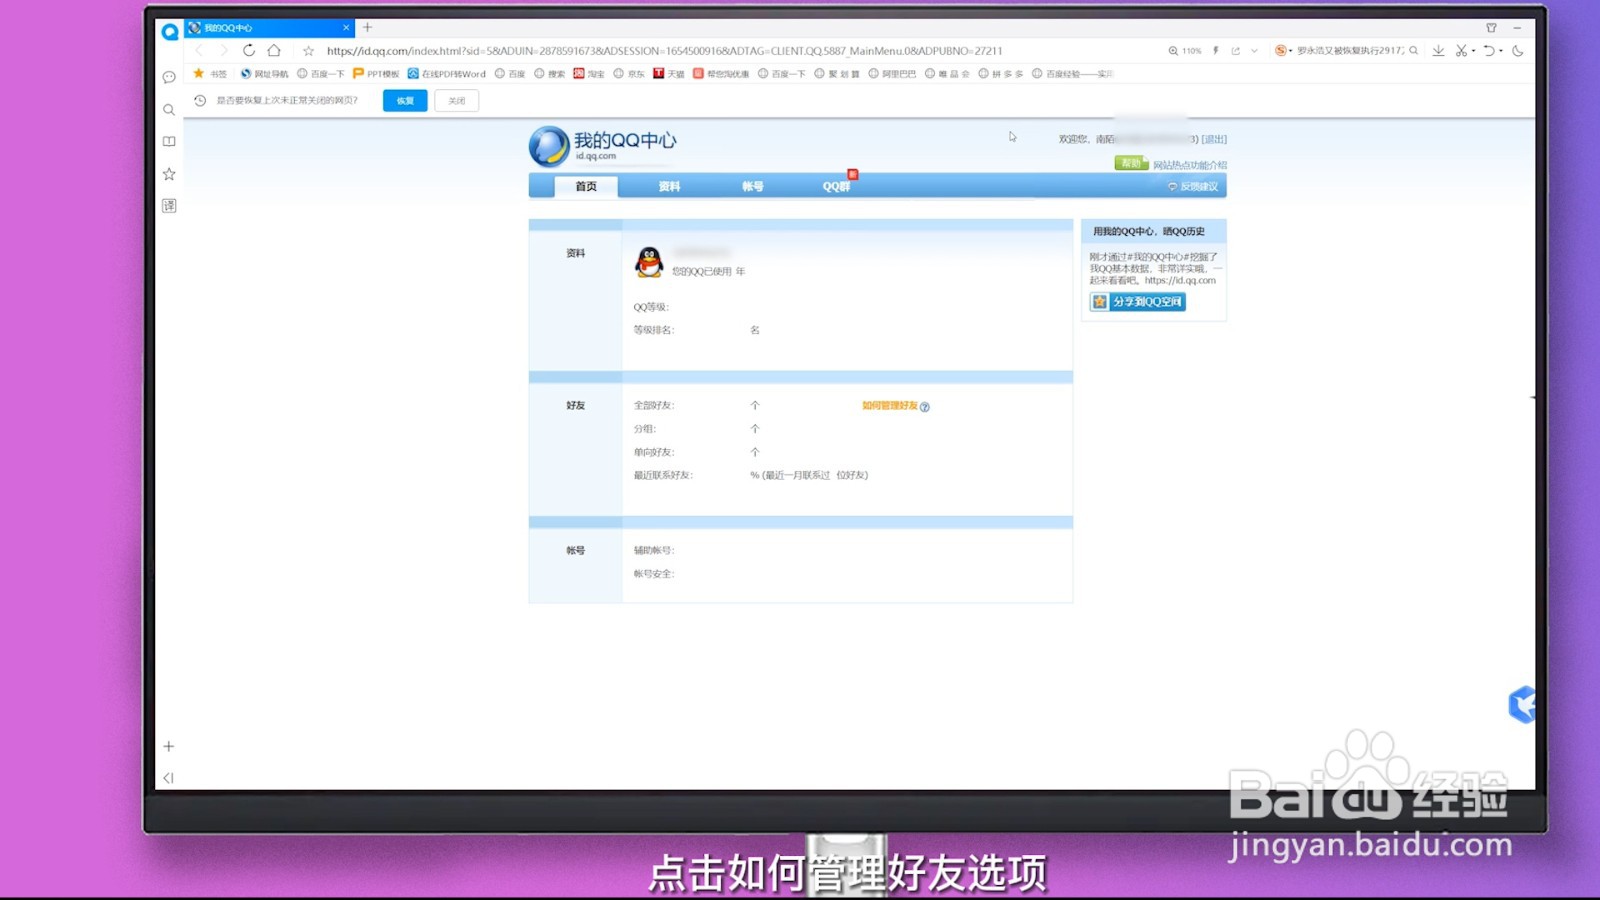Open the search engine dropdown in Sogou box
1600x900 pixels.
[x=1290, y=50]
